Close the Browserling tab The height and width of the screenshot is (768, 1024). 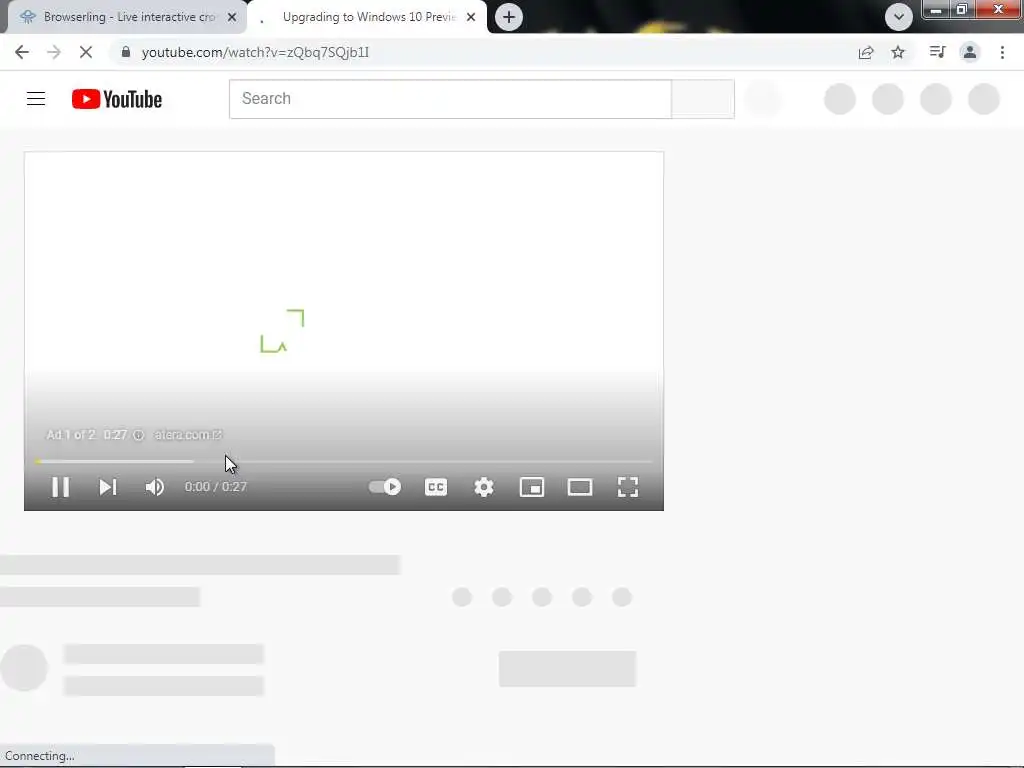(232, 18)
